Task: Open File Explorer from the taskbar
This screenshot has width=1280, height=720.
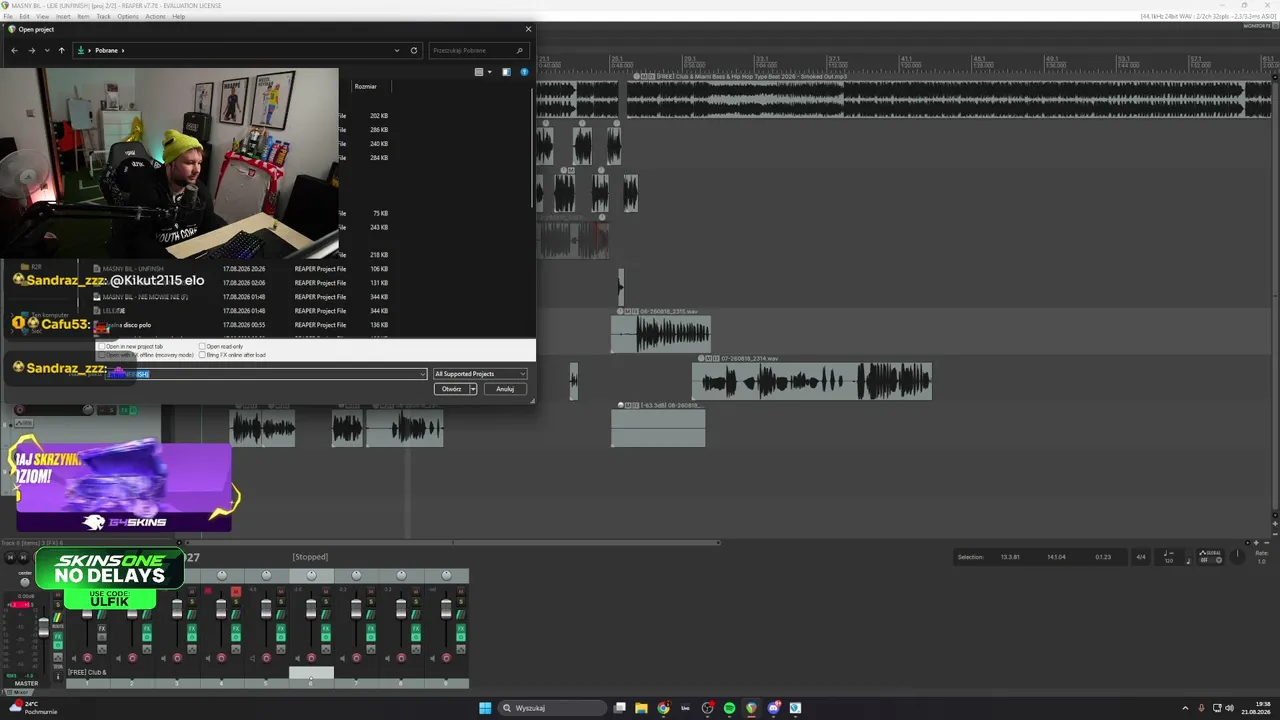Action: (x=641, y=708)
